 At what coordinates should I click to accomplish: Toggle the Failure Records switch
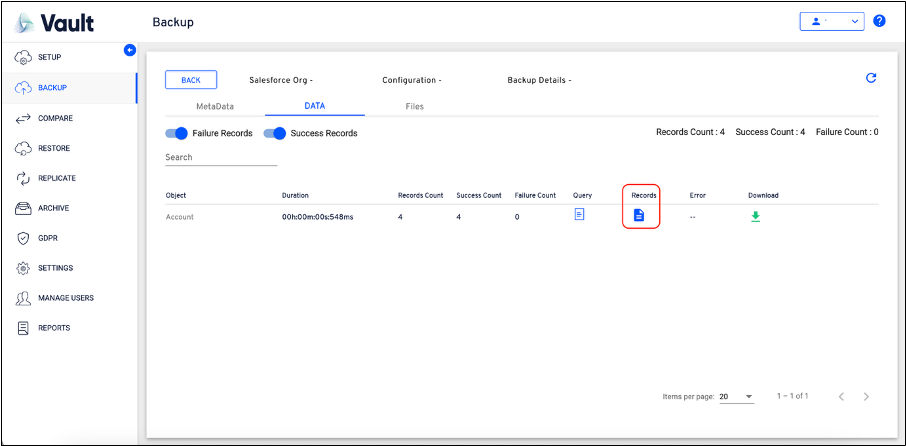[176, 133]
